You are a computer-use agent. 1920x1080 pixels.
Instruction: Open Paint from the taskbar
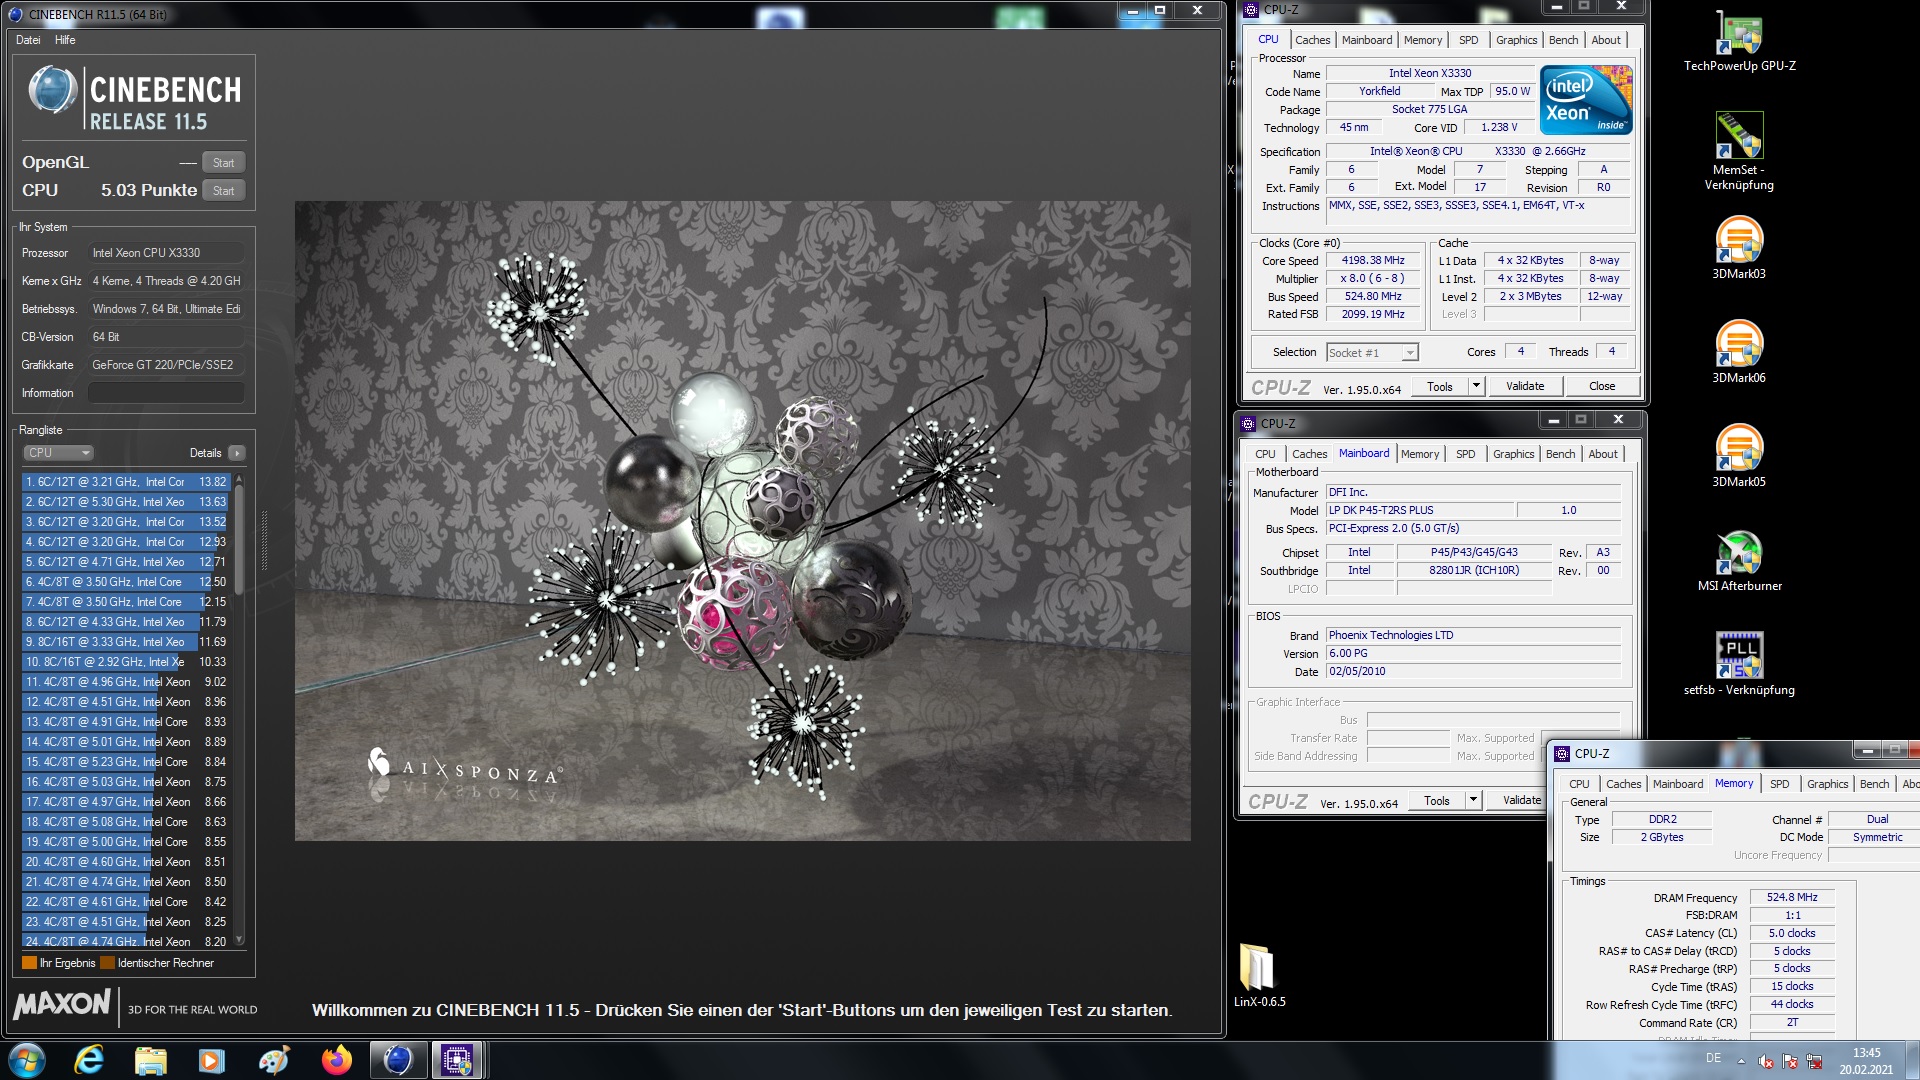[x=274, y=1060]
